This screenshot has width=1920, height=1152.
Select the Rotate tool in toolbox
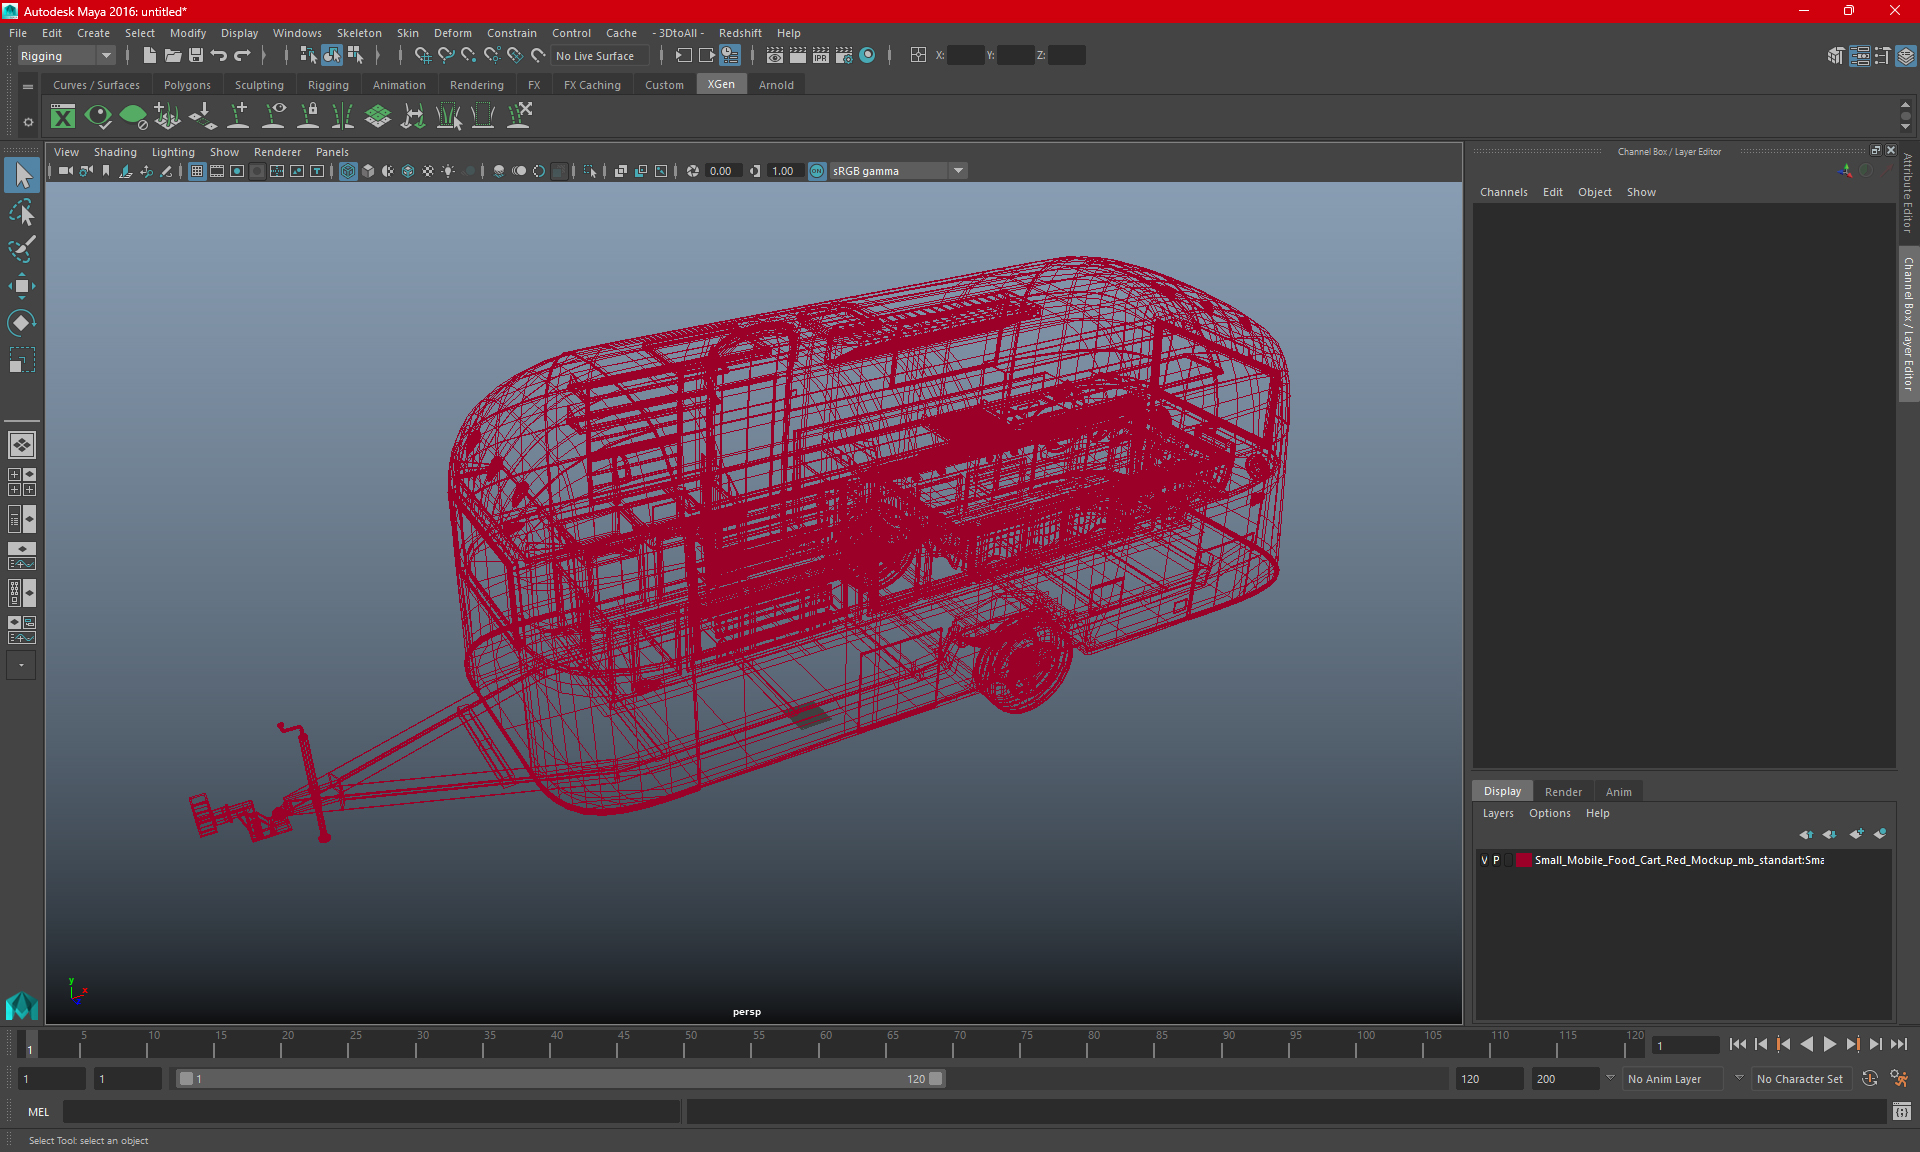(21, 322)
